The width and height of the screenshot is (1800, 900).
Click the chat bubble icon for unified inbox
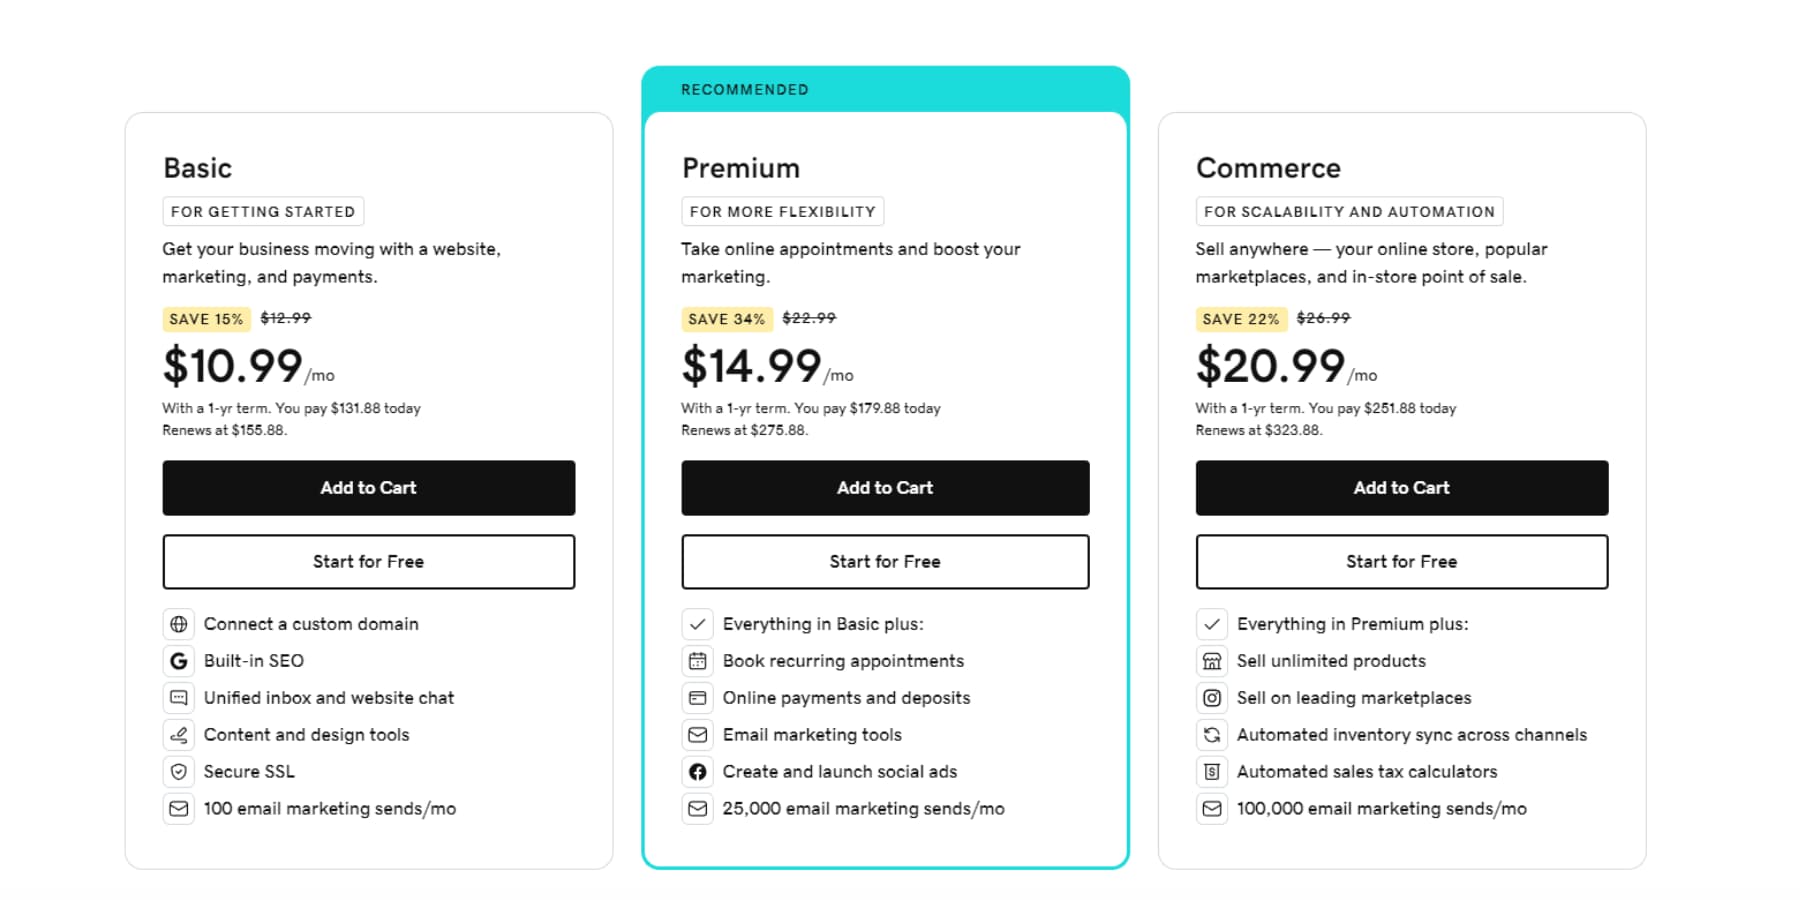pyautogui.click(x=178, y=698)
